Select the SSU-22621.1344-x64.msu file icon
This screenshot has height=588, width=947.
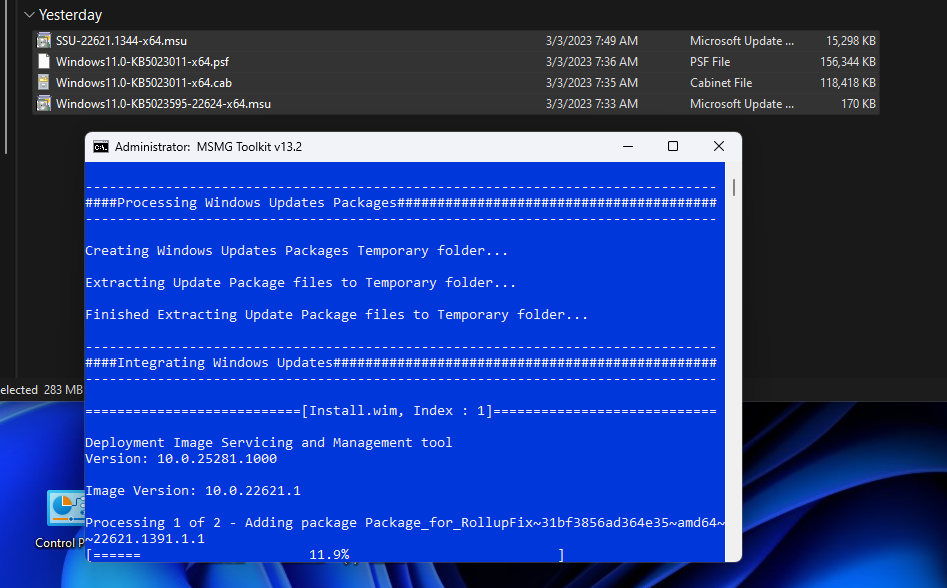43,40
